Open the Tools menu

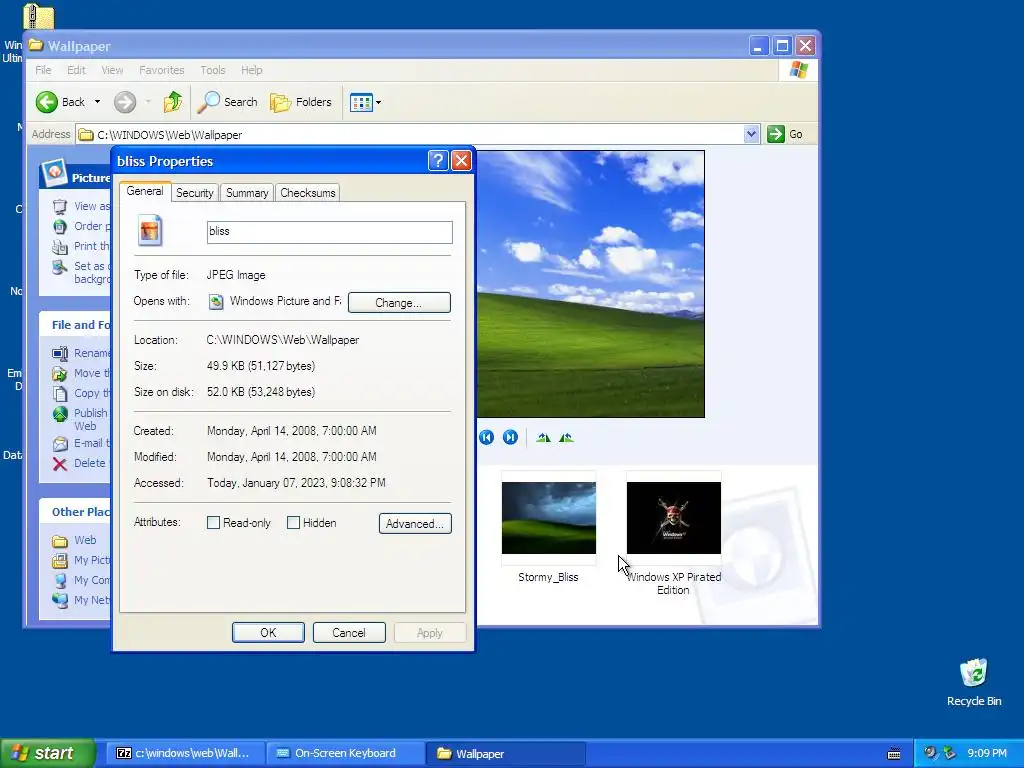coord(213,70)
